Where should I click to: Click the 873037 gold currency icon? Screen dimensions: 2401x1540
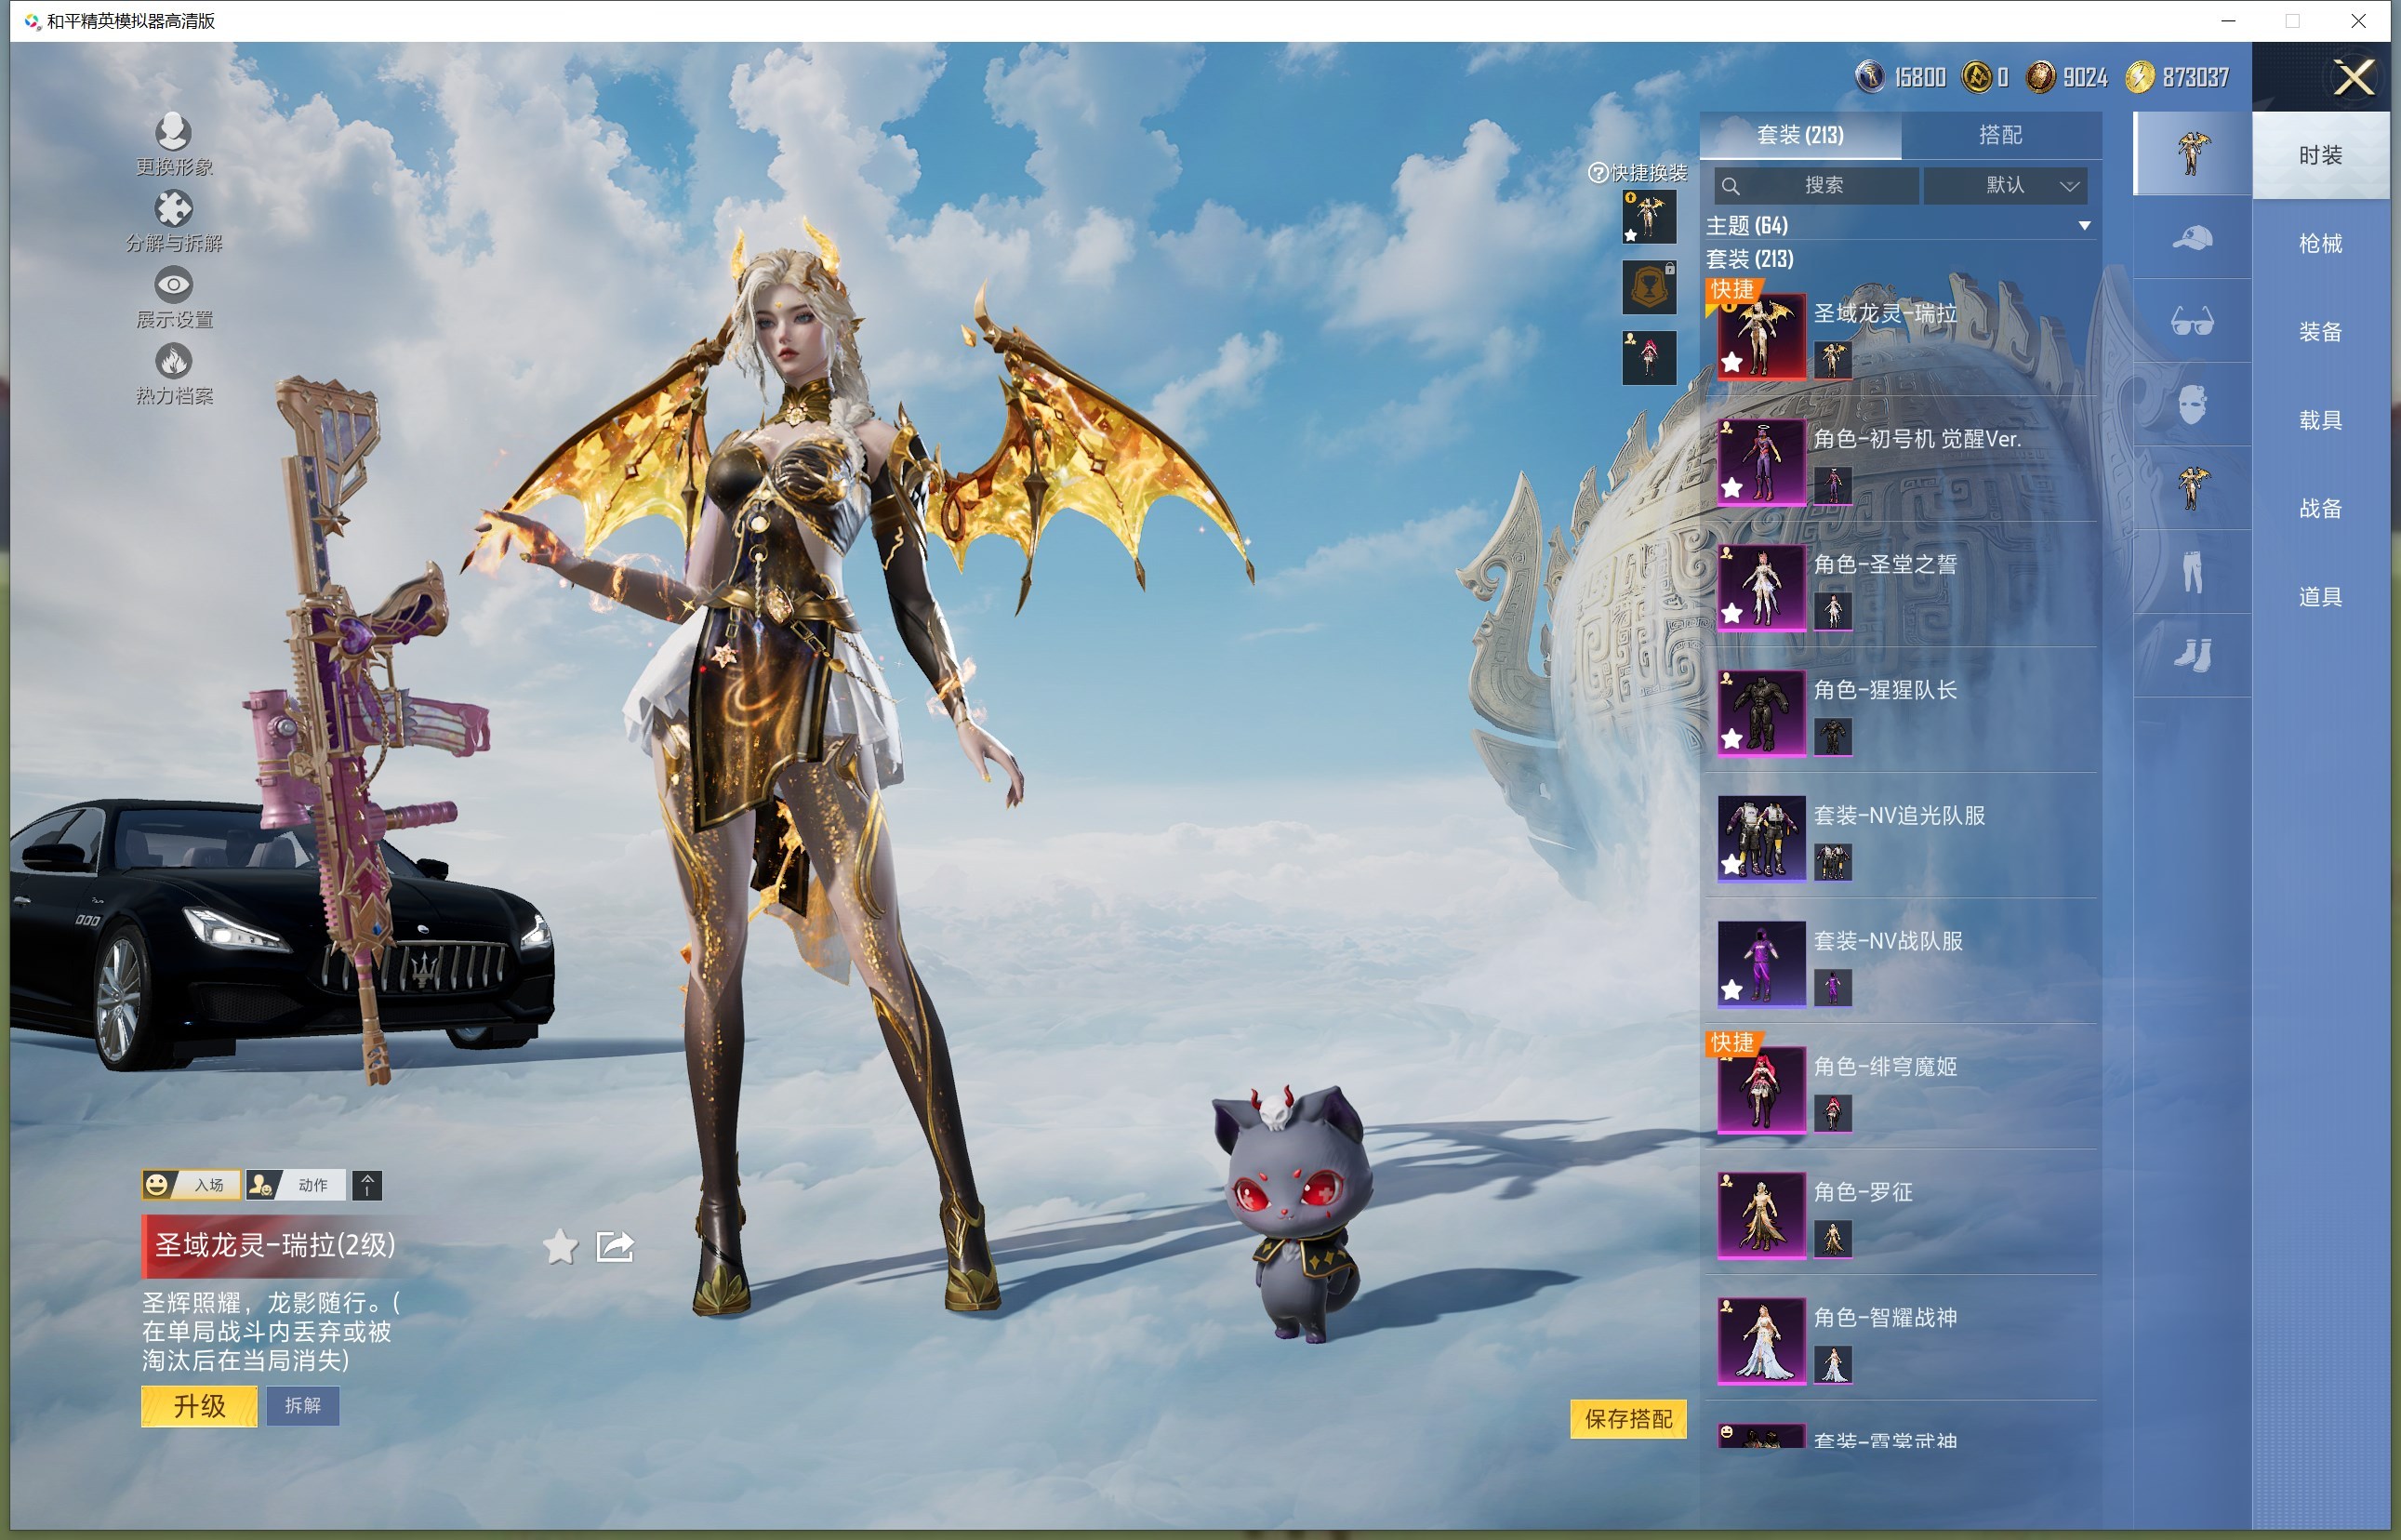(2139, 76)
